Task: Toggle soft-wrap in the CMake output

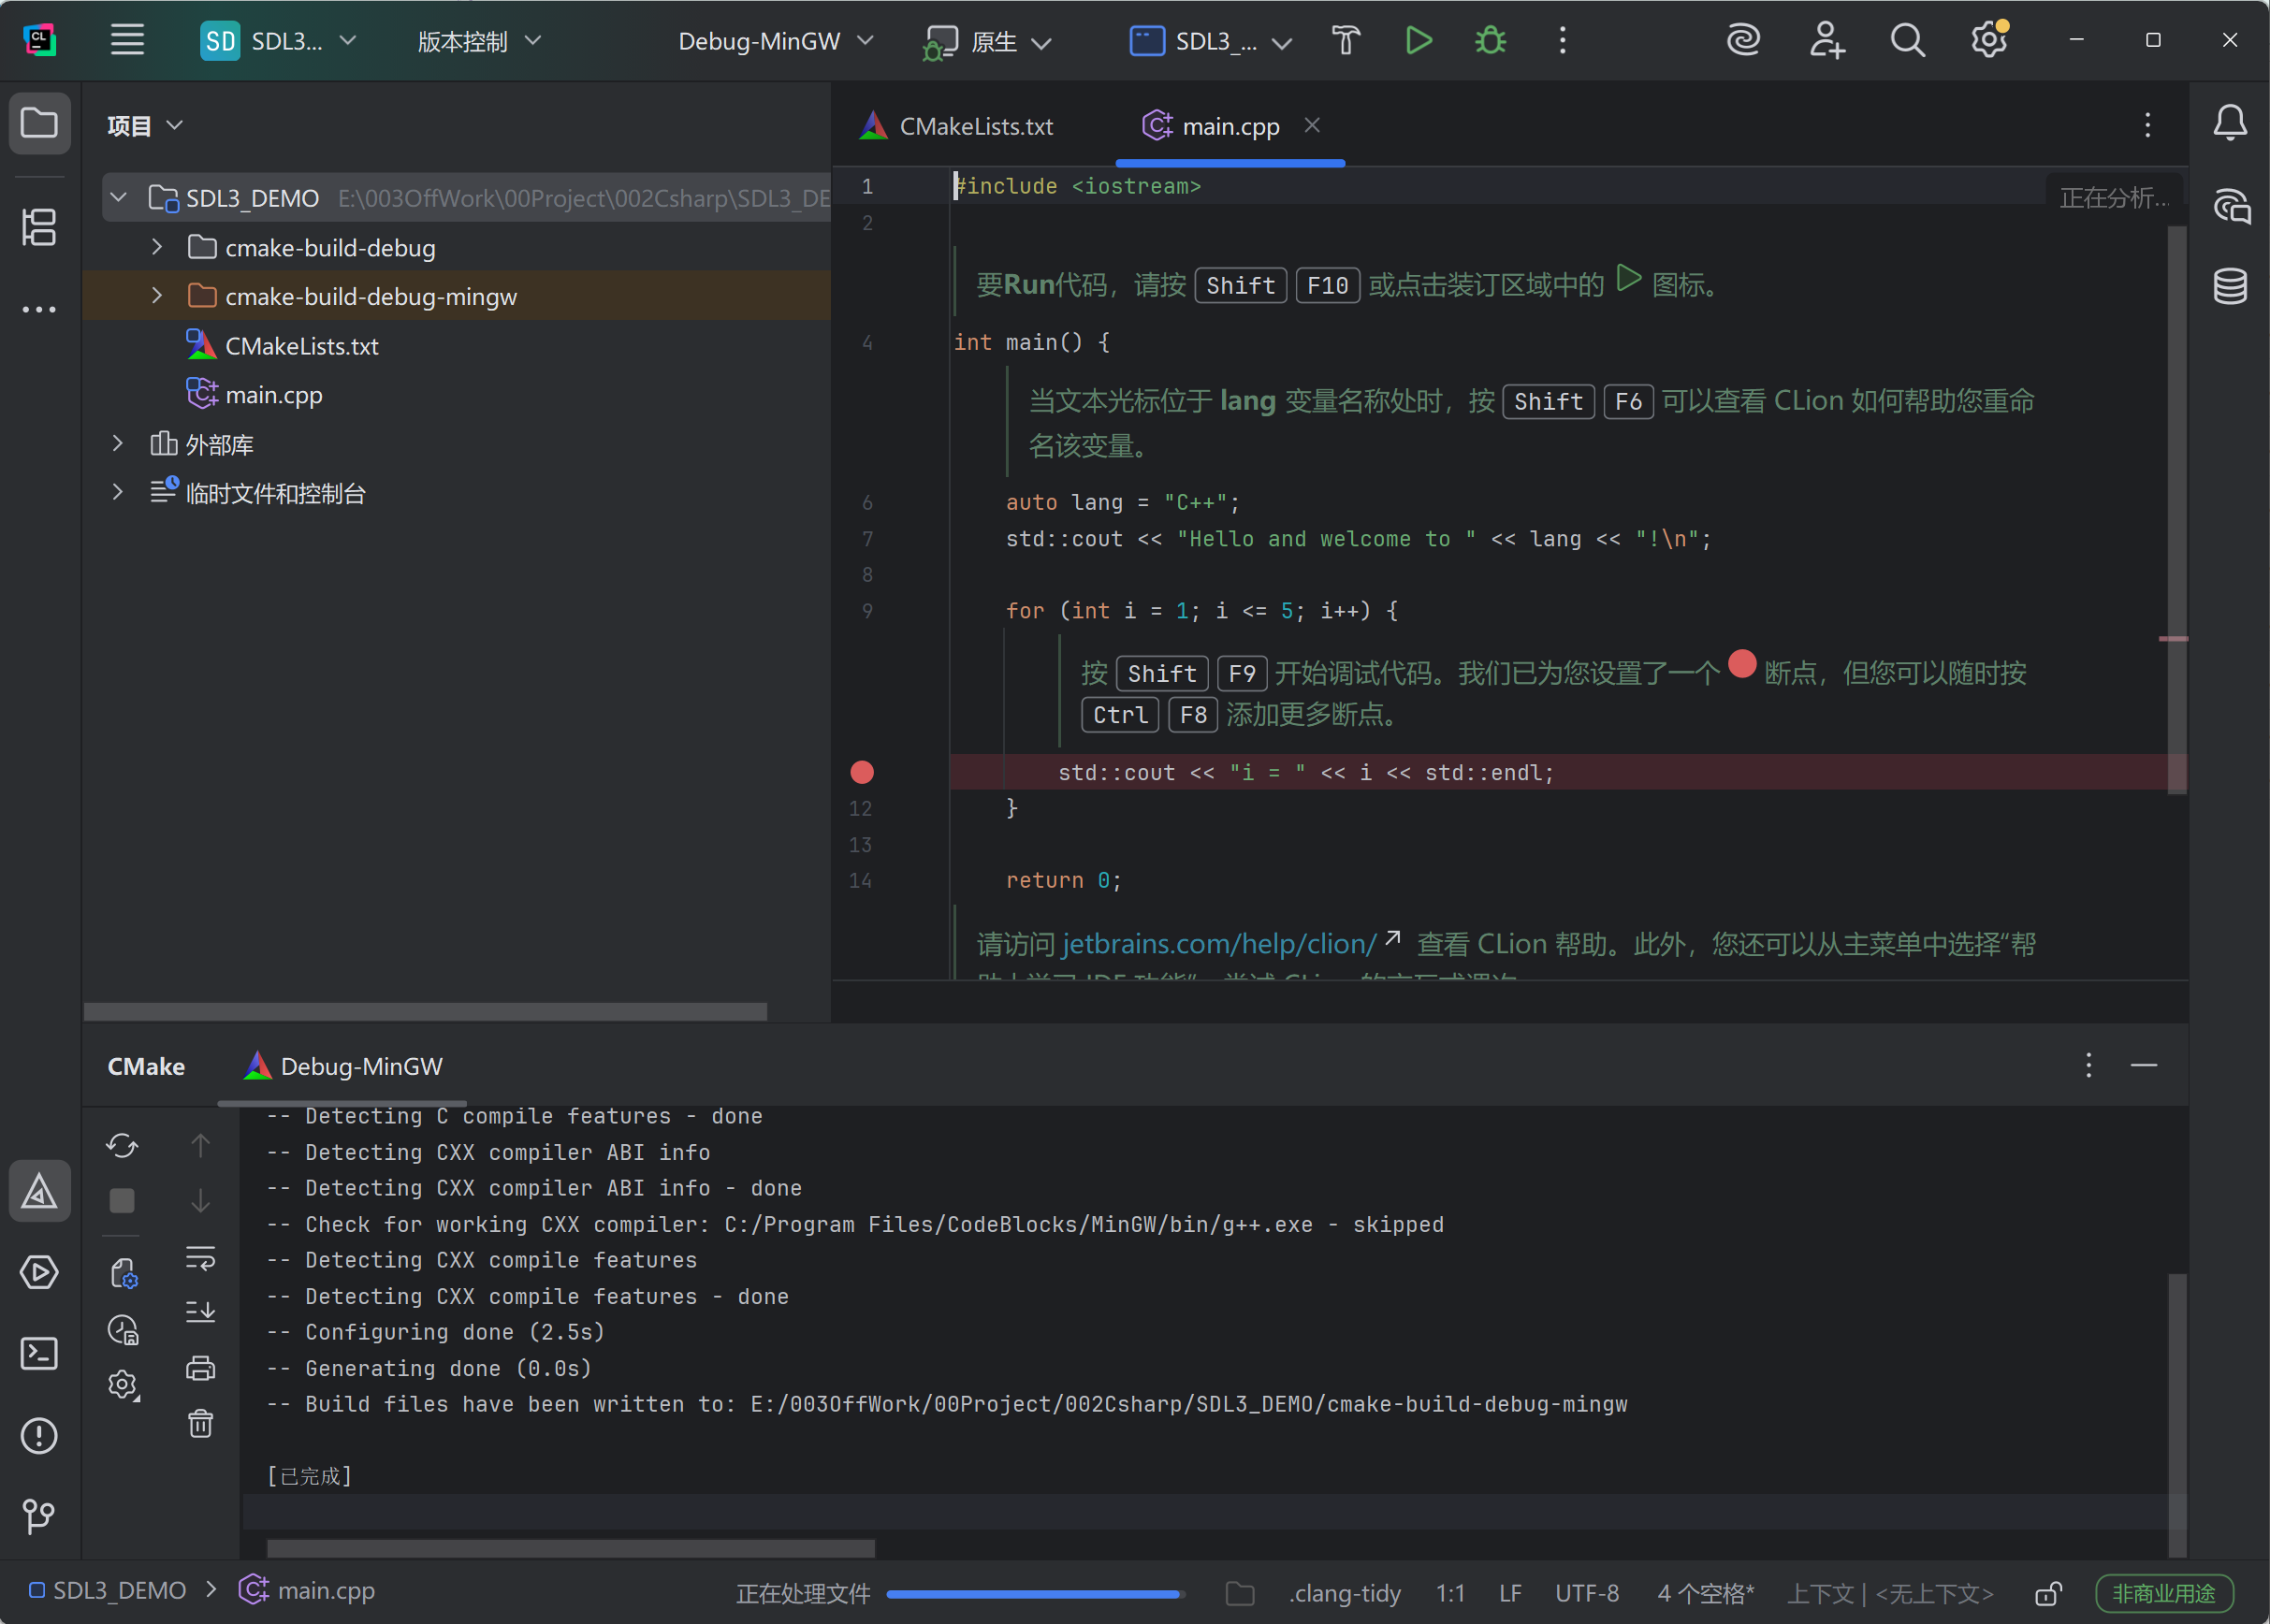Action: (200, 1258)
